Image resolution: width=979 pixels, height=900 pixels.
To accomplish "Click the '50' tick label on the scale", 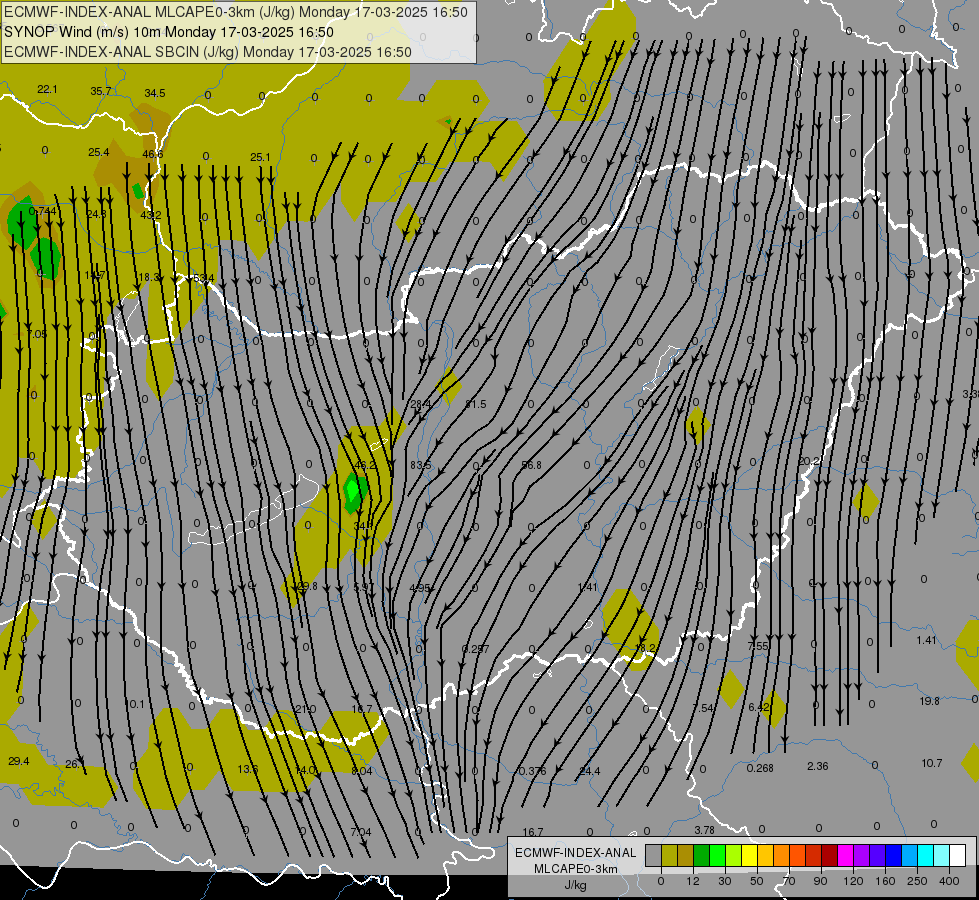I will point(757,881).
